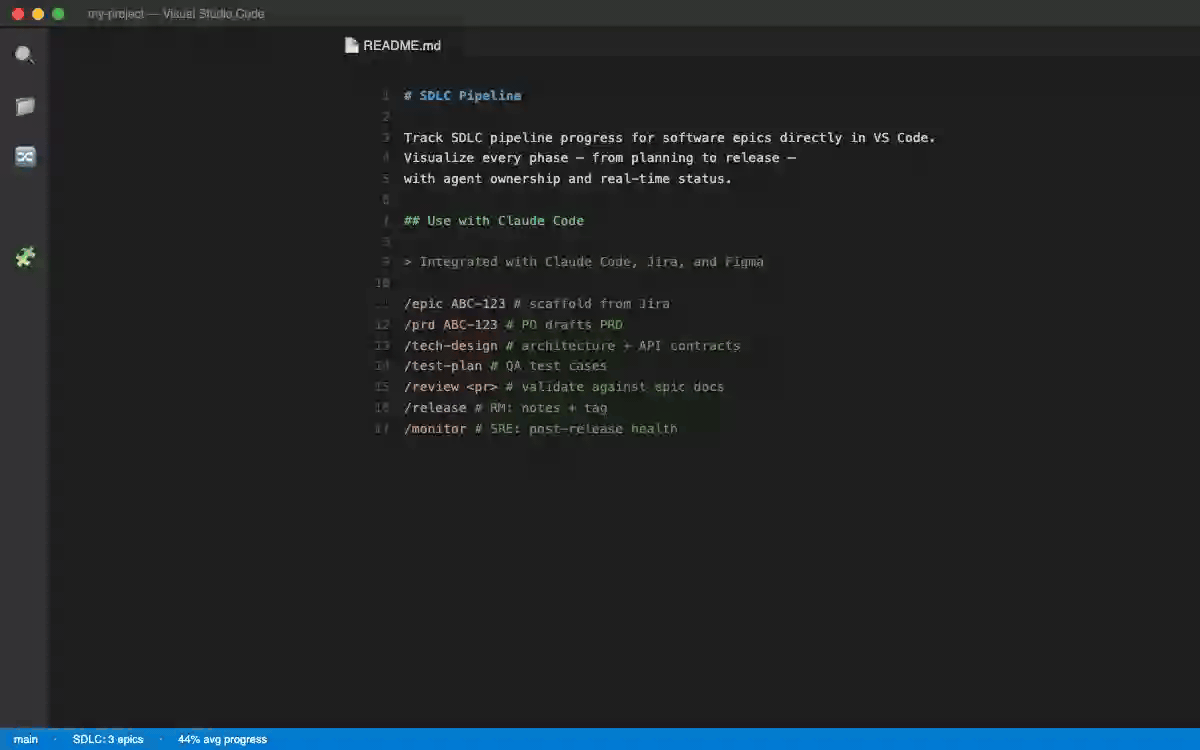Click the 44% avg progress indicator

[220, 739]
